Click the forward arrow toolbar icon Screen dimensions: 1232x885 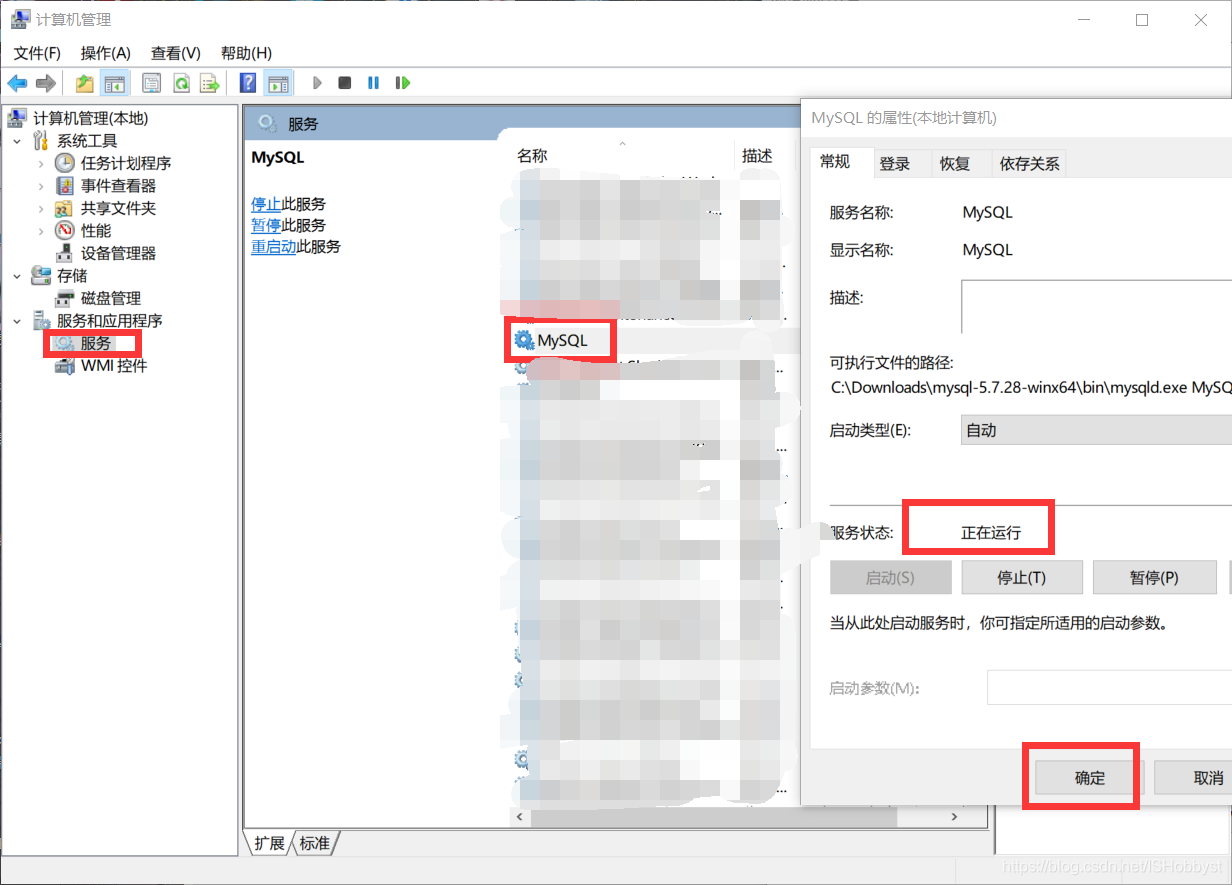[x=45, y=83]
